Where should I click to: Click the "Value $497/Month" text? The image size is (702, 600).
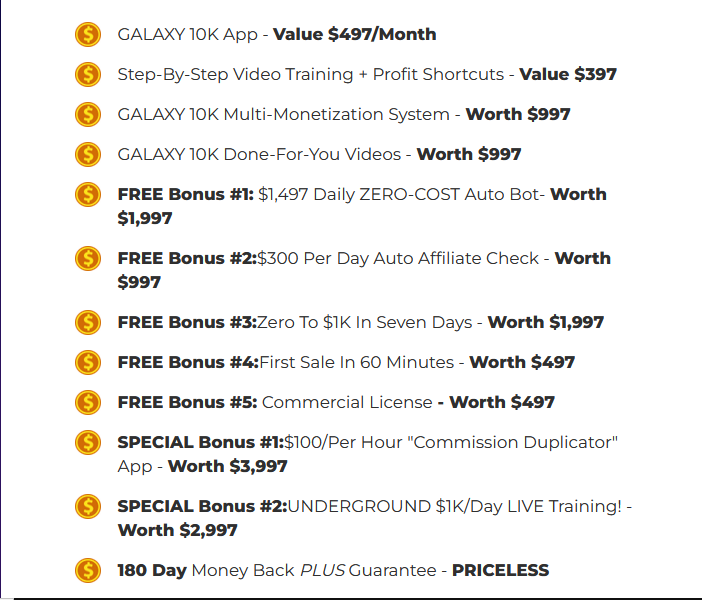pyautogui.click(x=354, y=34)
